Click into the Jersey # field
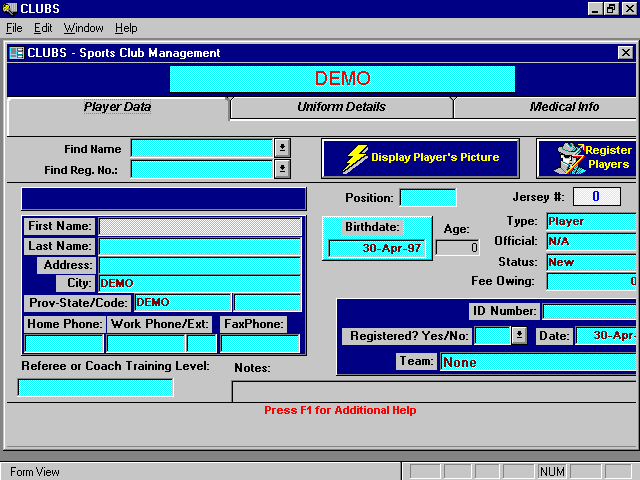640x480 pixels. click(x=595, y=197)
